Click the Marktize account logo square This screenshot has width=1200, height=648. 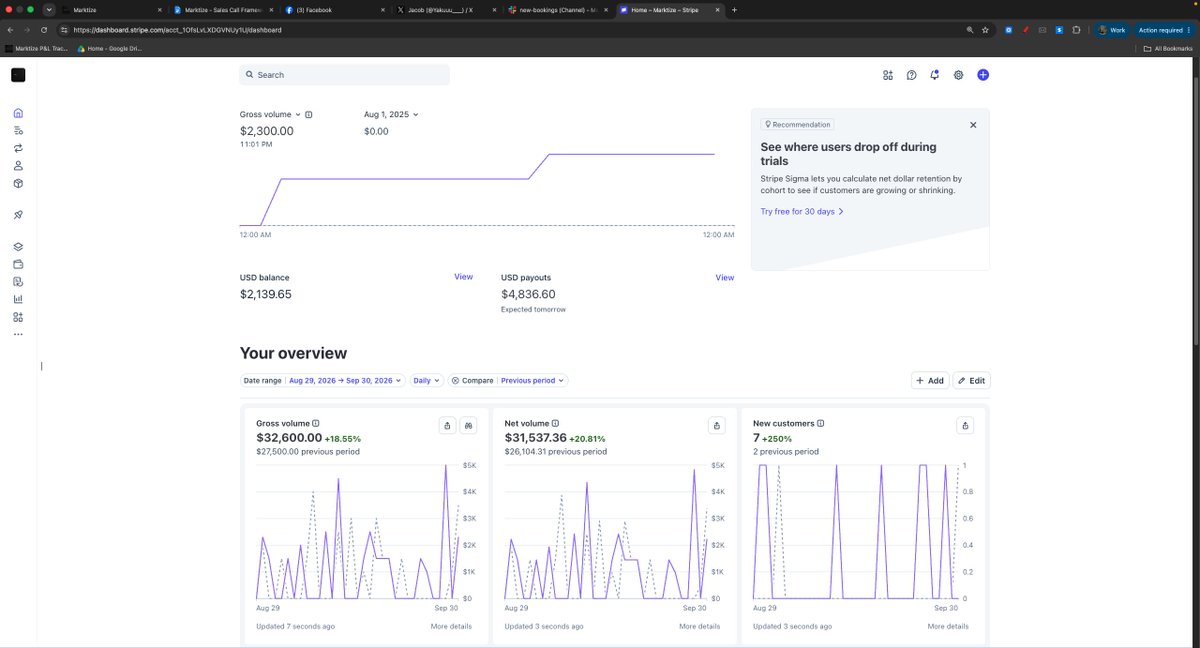(18, 75)
